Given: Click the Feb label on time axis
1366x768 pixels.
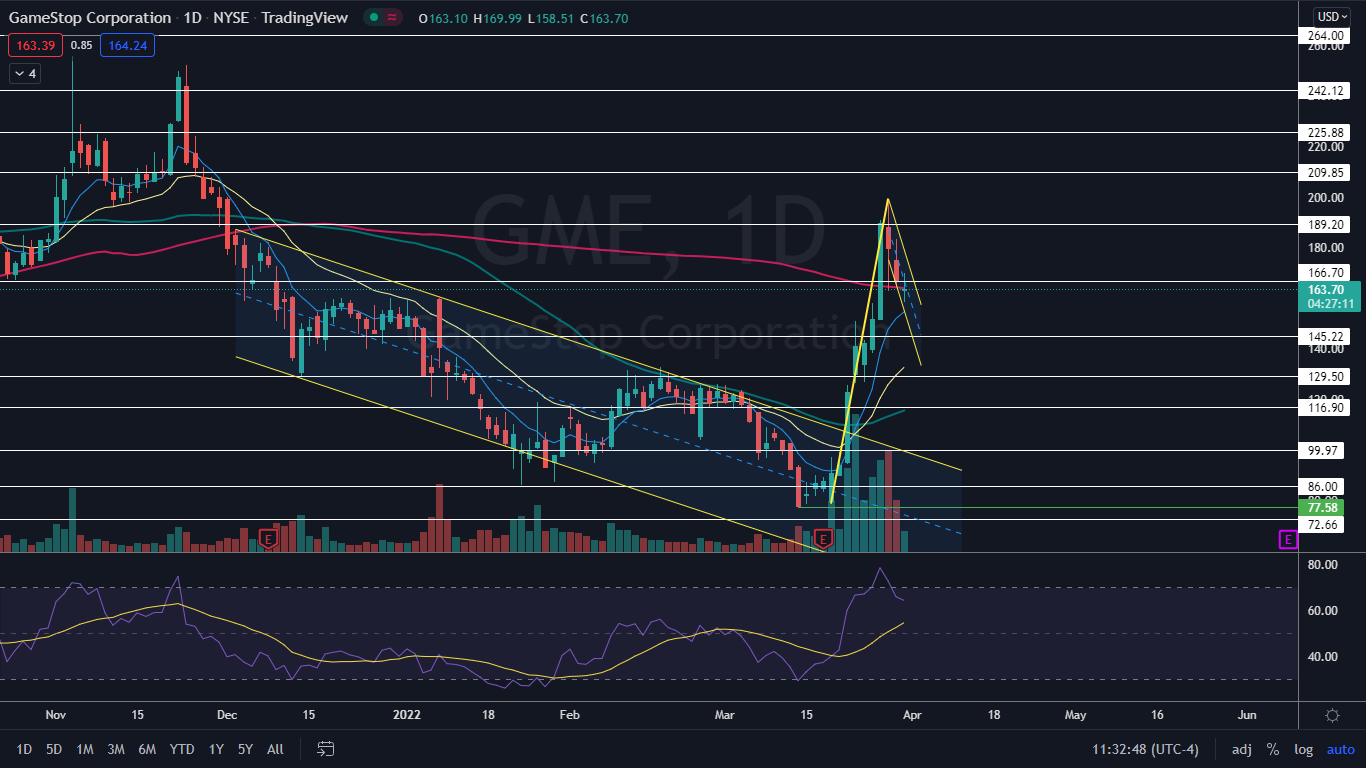Looking at the screenshot, I should (569, 716).
